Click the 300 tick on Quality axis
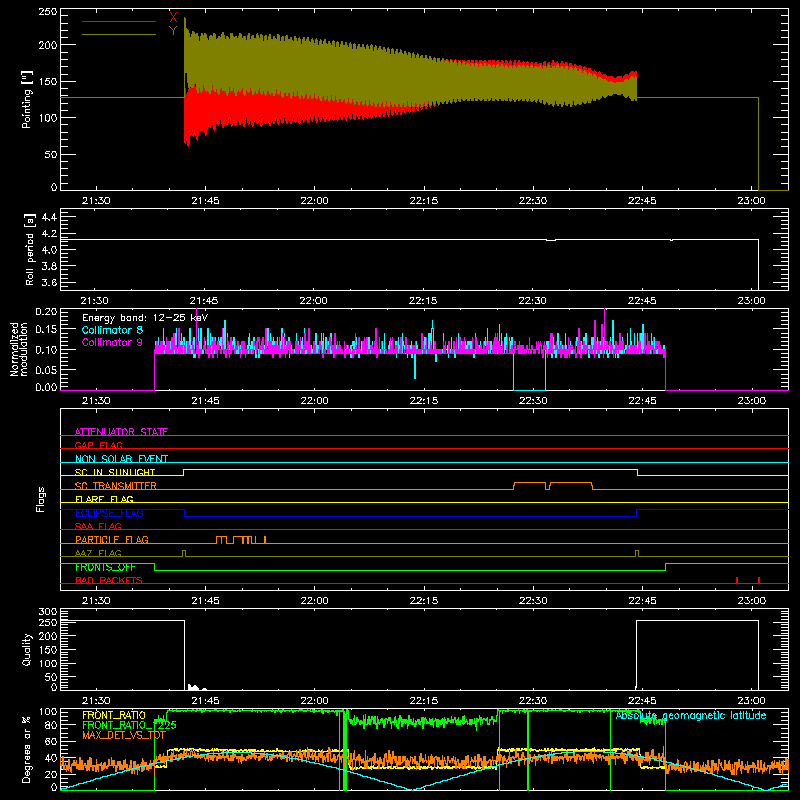Screen dimensions: 800x800 coord(48,612)
